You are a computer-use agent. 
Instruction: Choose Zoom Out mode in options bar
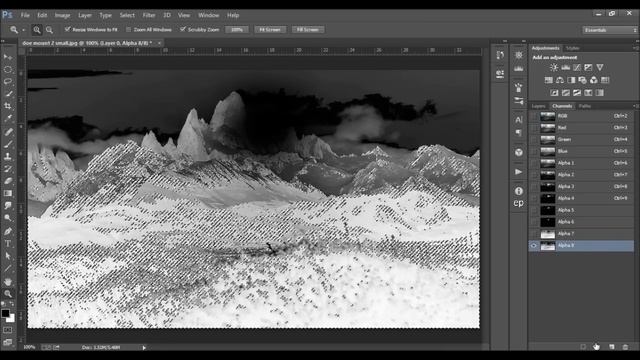tap(49, 30)
